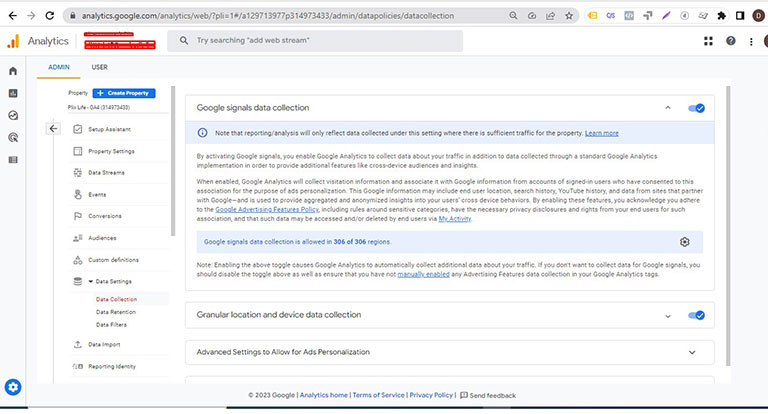Click the Data Streams icon

[x=77, y=172]
